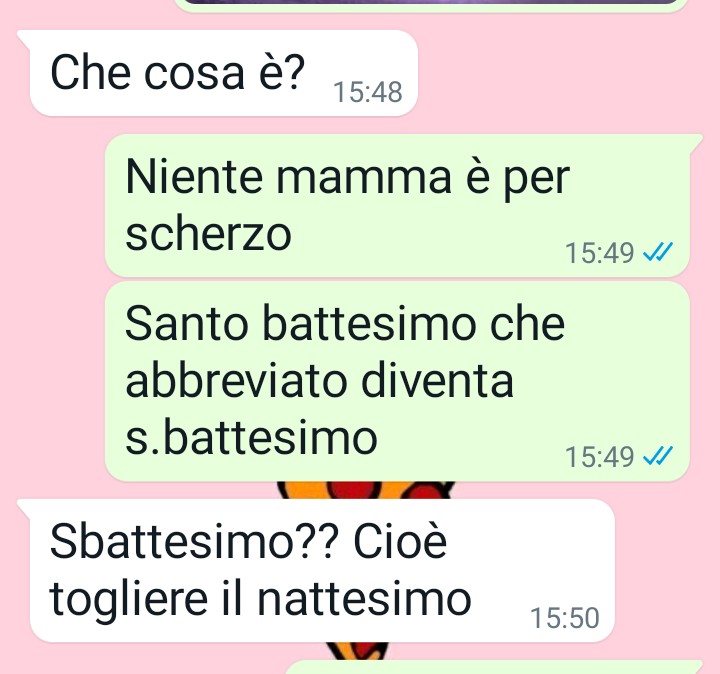Image resolution: width=720 pixels, height=674 pixels.
Task: Select the "Che cosa è?" message bubble
Action: click(x=223, y=73)
